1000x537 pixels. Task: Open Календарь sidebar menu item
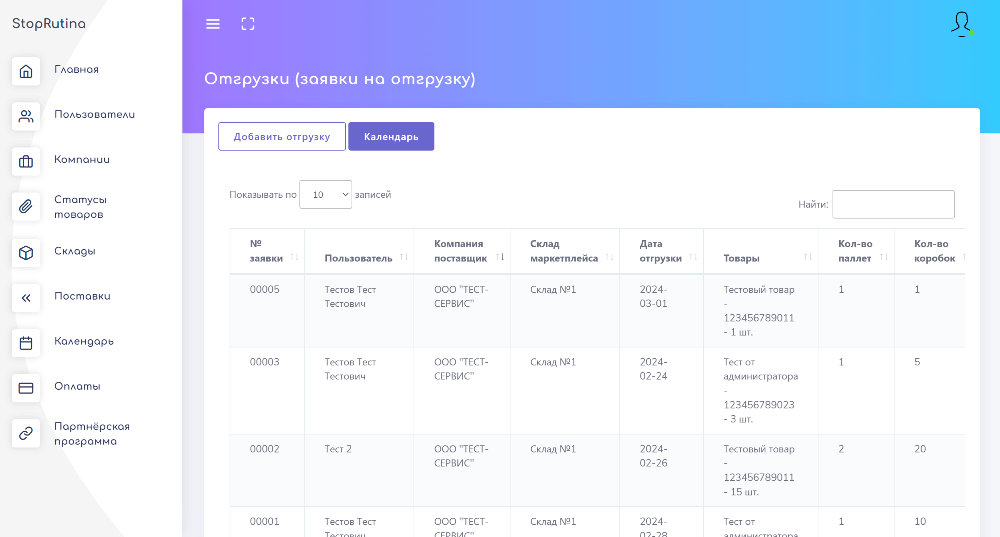[84, 342]
